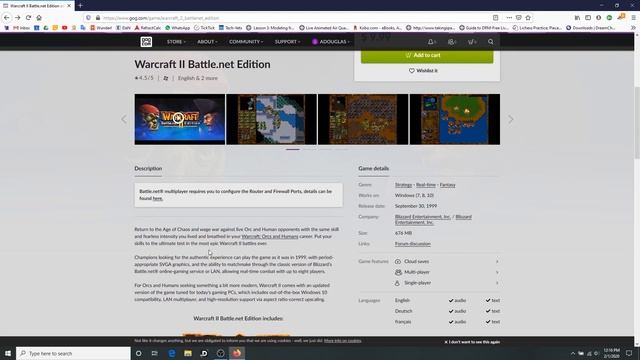Open Task View on the taskbar
640x360 pixels.
[155, 353]
